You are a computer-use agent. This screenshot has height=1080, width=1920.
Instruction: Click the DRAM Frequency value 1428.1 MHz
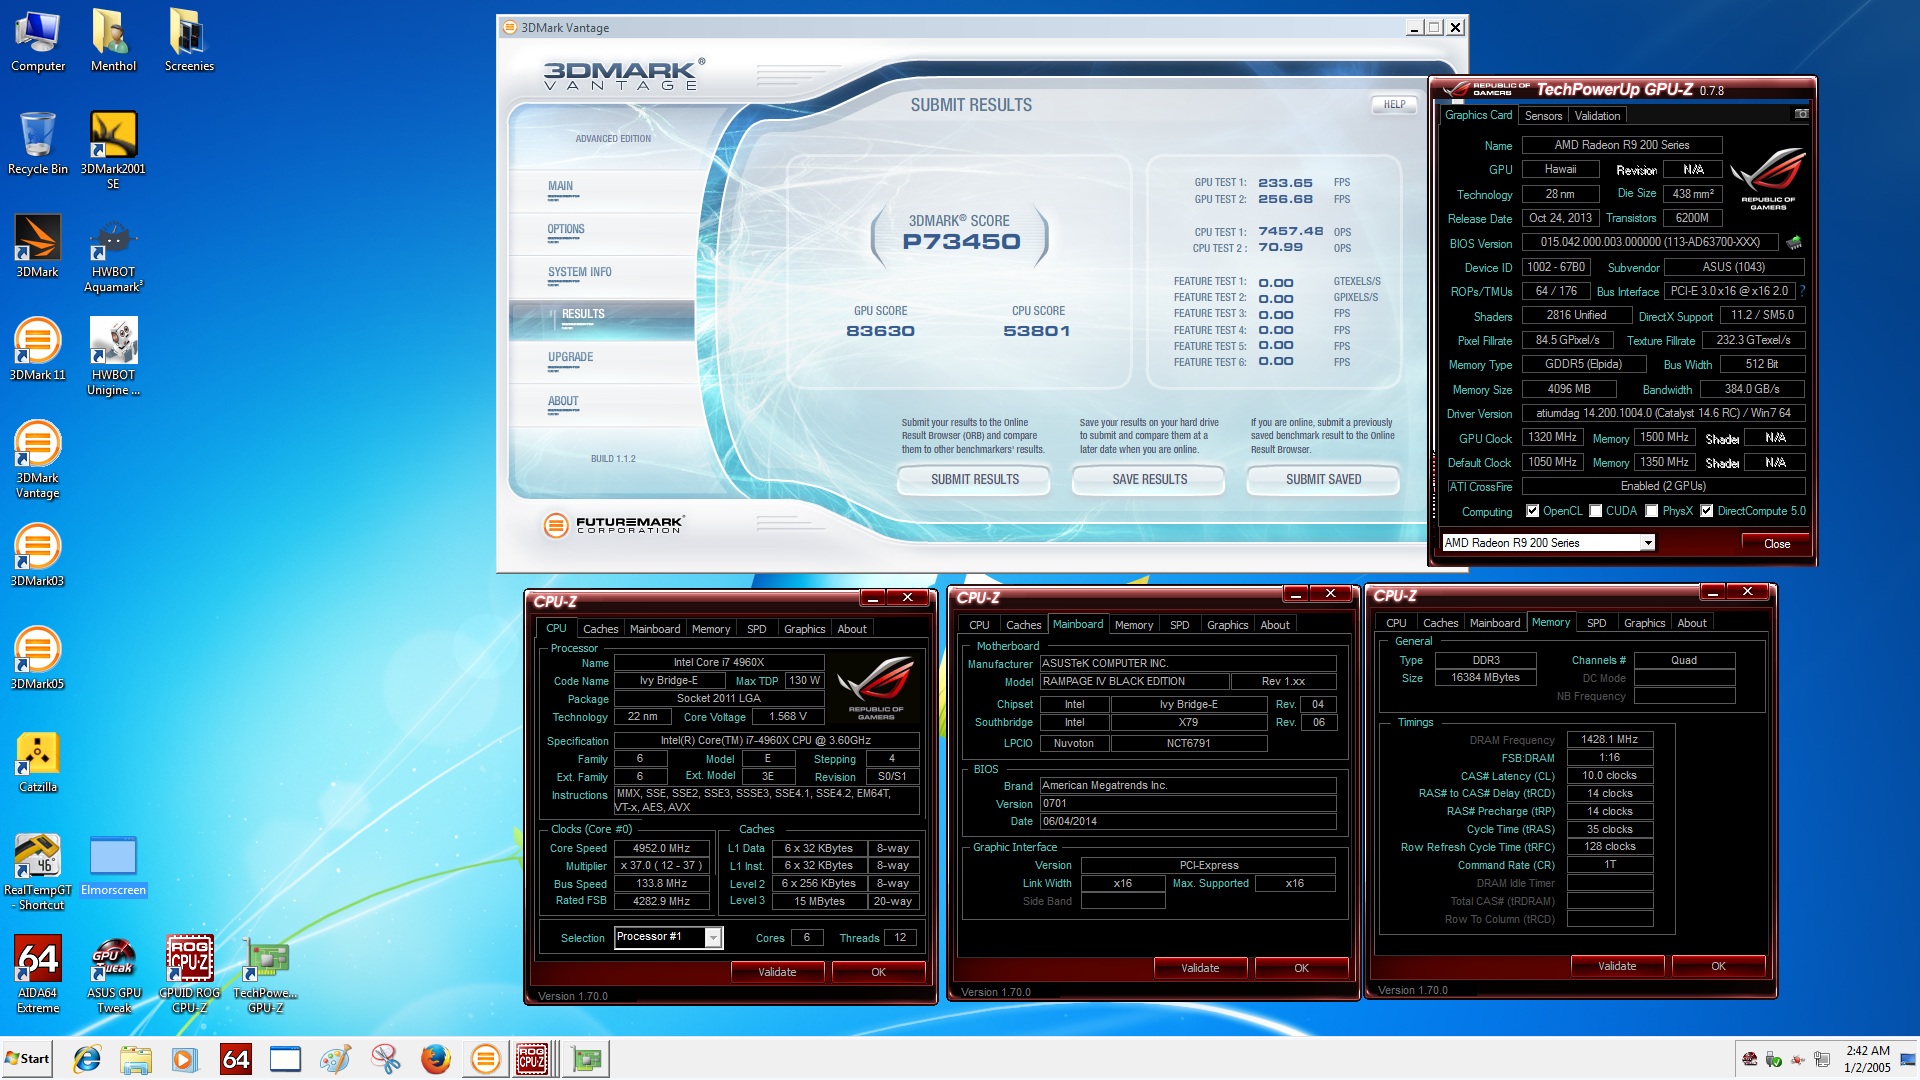pyautogui.click(x=1609, y=740)
